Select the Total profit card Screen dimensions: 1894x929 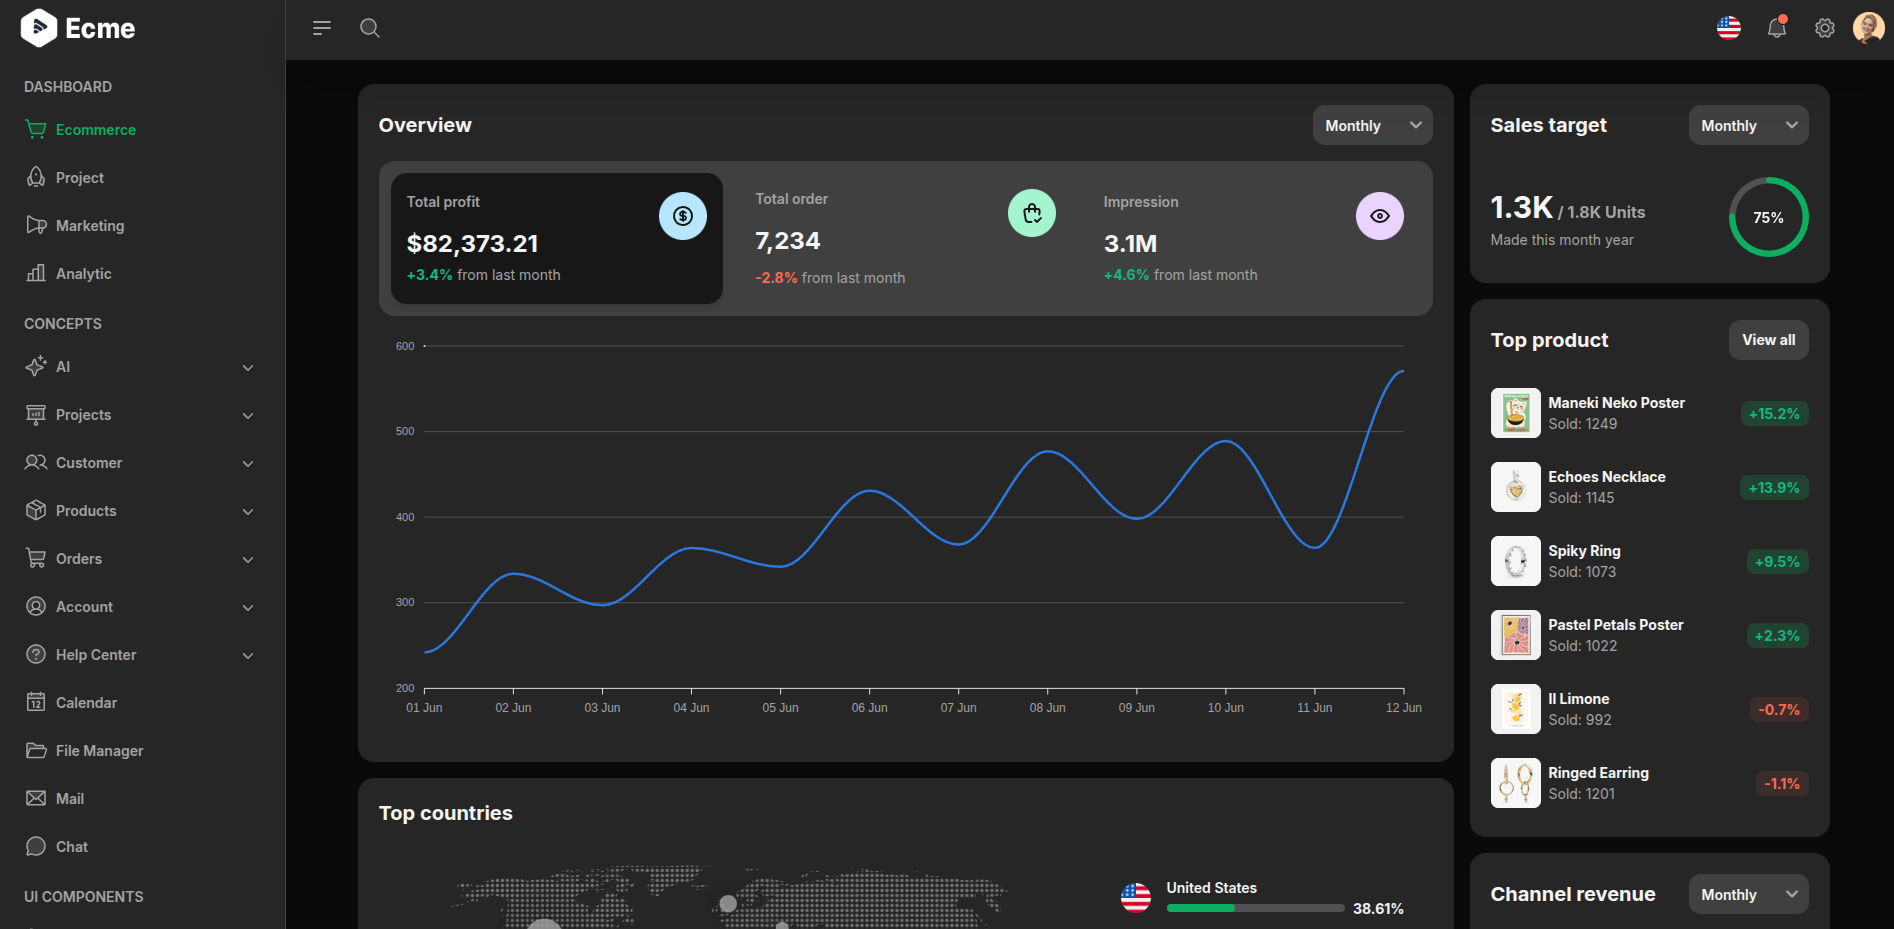tap(556, 238)
